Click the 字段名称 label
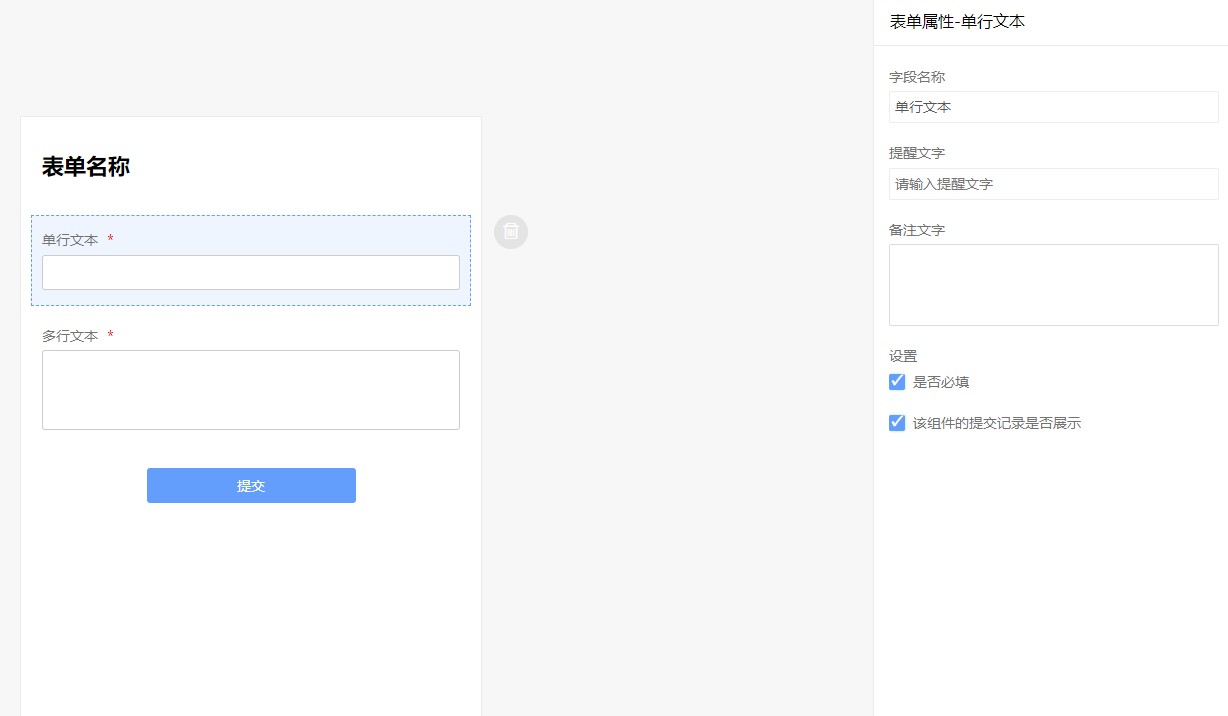 (x=917, y=77)
